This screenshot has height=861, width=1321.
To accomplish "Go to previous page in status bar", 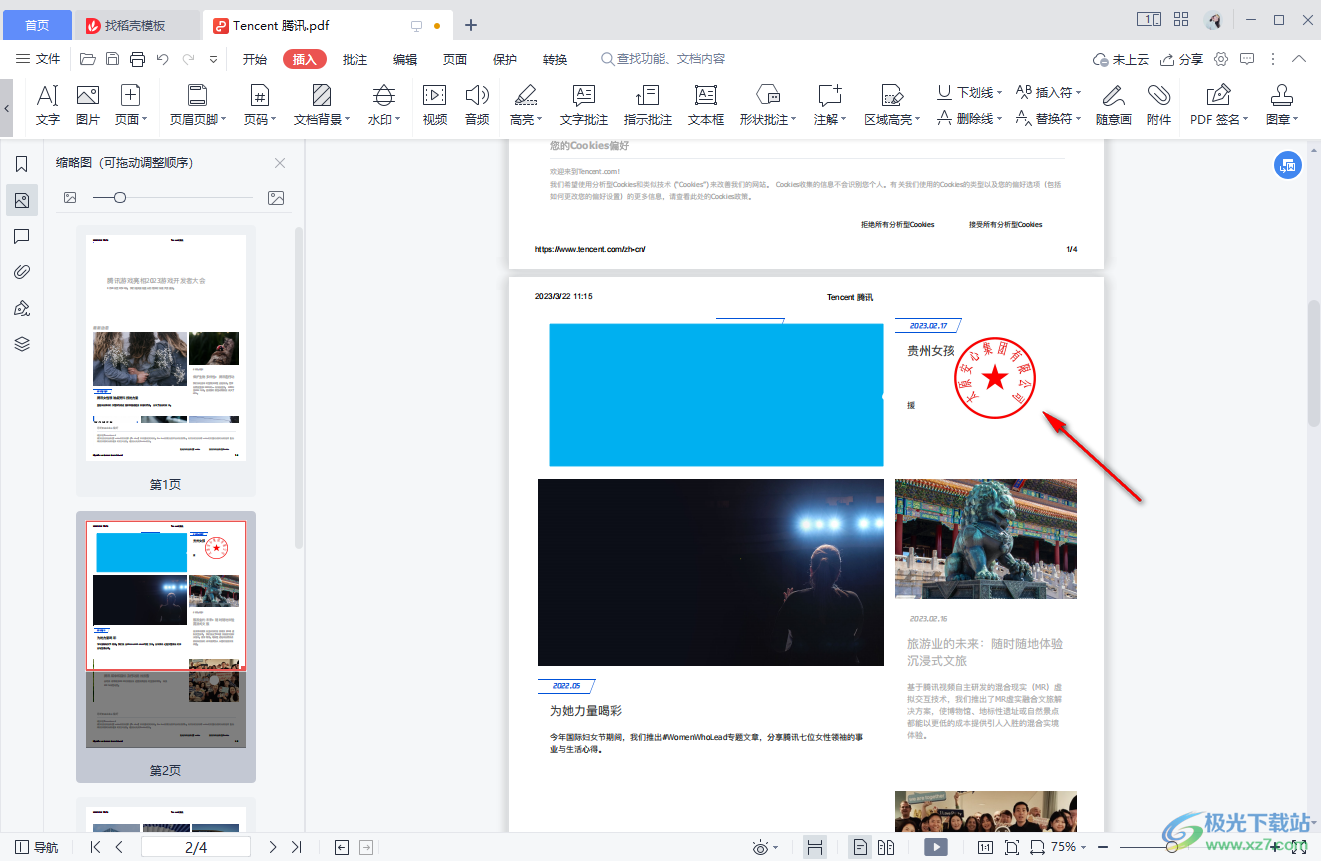I will pos(119,847).
